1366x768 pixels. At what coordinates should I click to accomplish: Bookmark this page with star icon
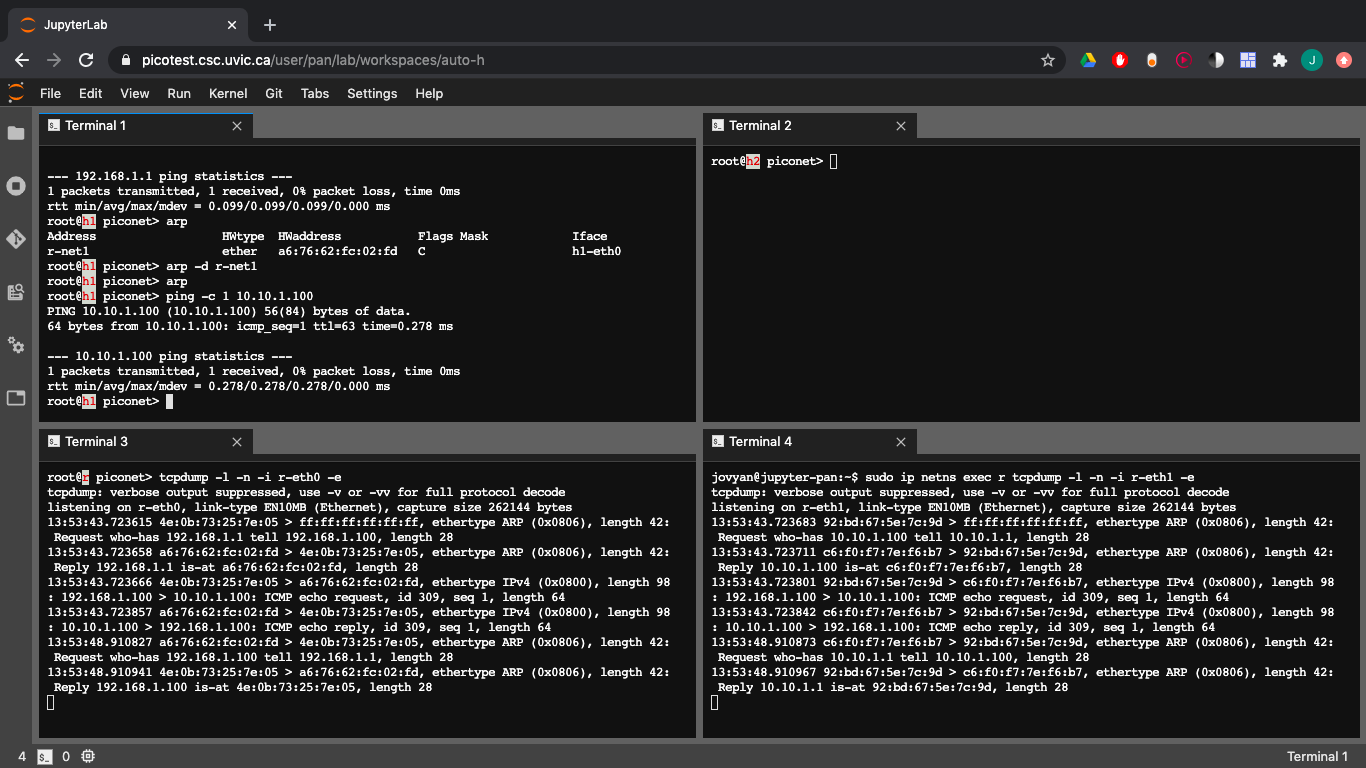pos(1048,60)
